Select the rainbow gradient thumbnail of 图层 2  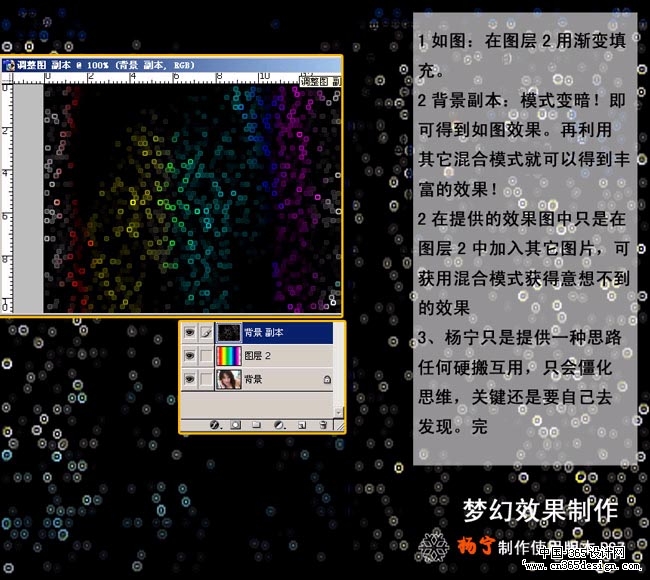[229, 356]
